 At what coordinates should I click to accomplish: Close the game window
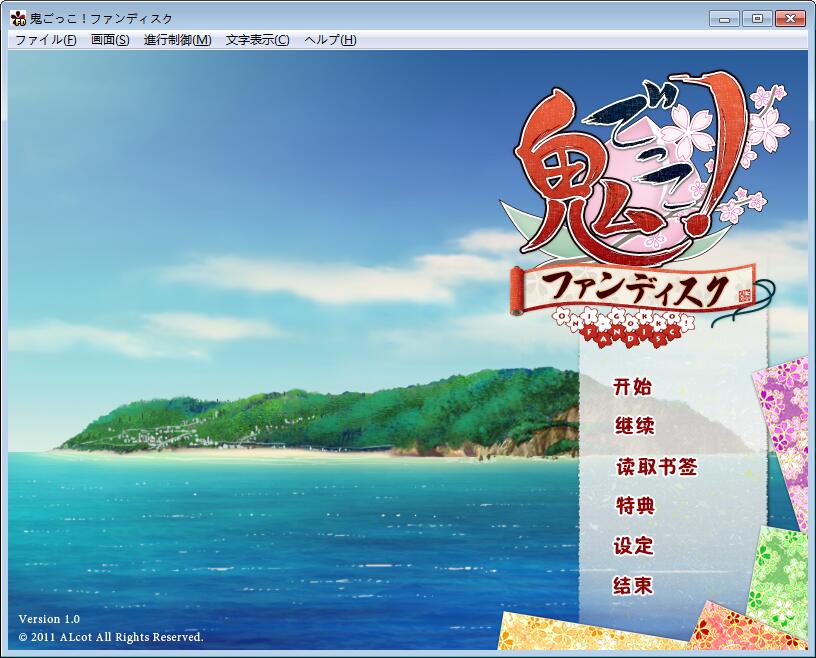[790, 19]
